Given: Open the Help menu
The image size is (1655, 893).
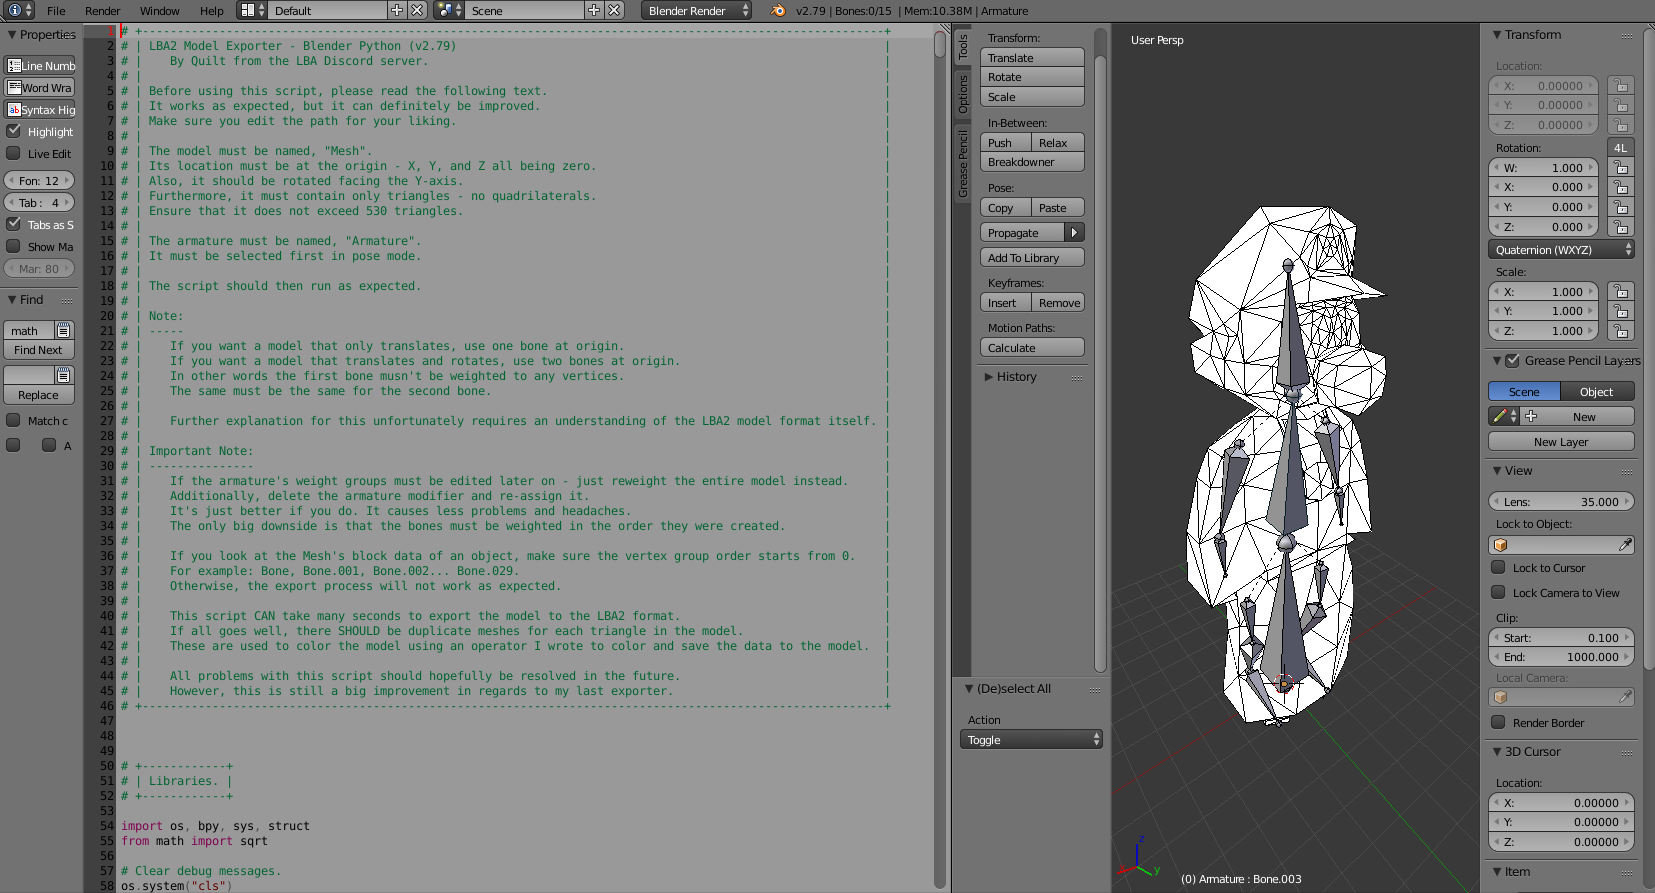Looking at the screenshot, I should 212,11.
